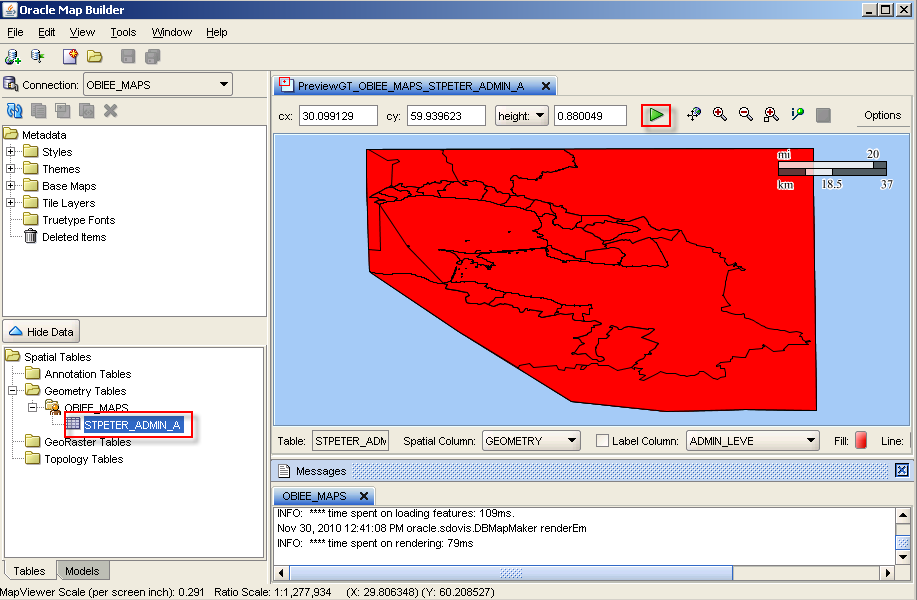
Task: Open a file using the Open folder toolbar icon
Action: (x=94, y=57)
